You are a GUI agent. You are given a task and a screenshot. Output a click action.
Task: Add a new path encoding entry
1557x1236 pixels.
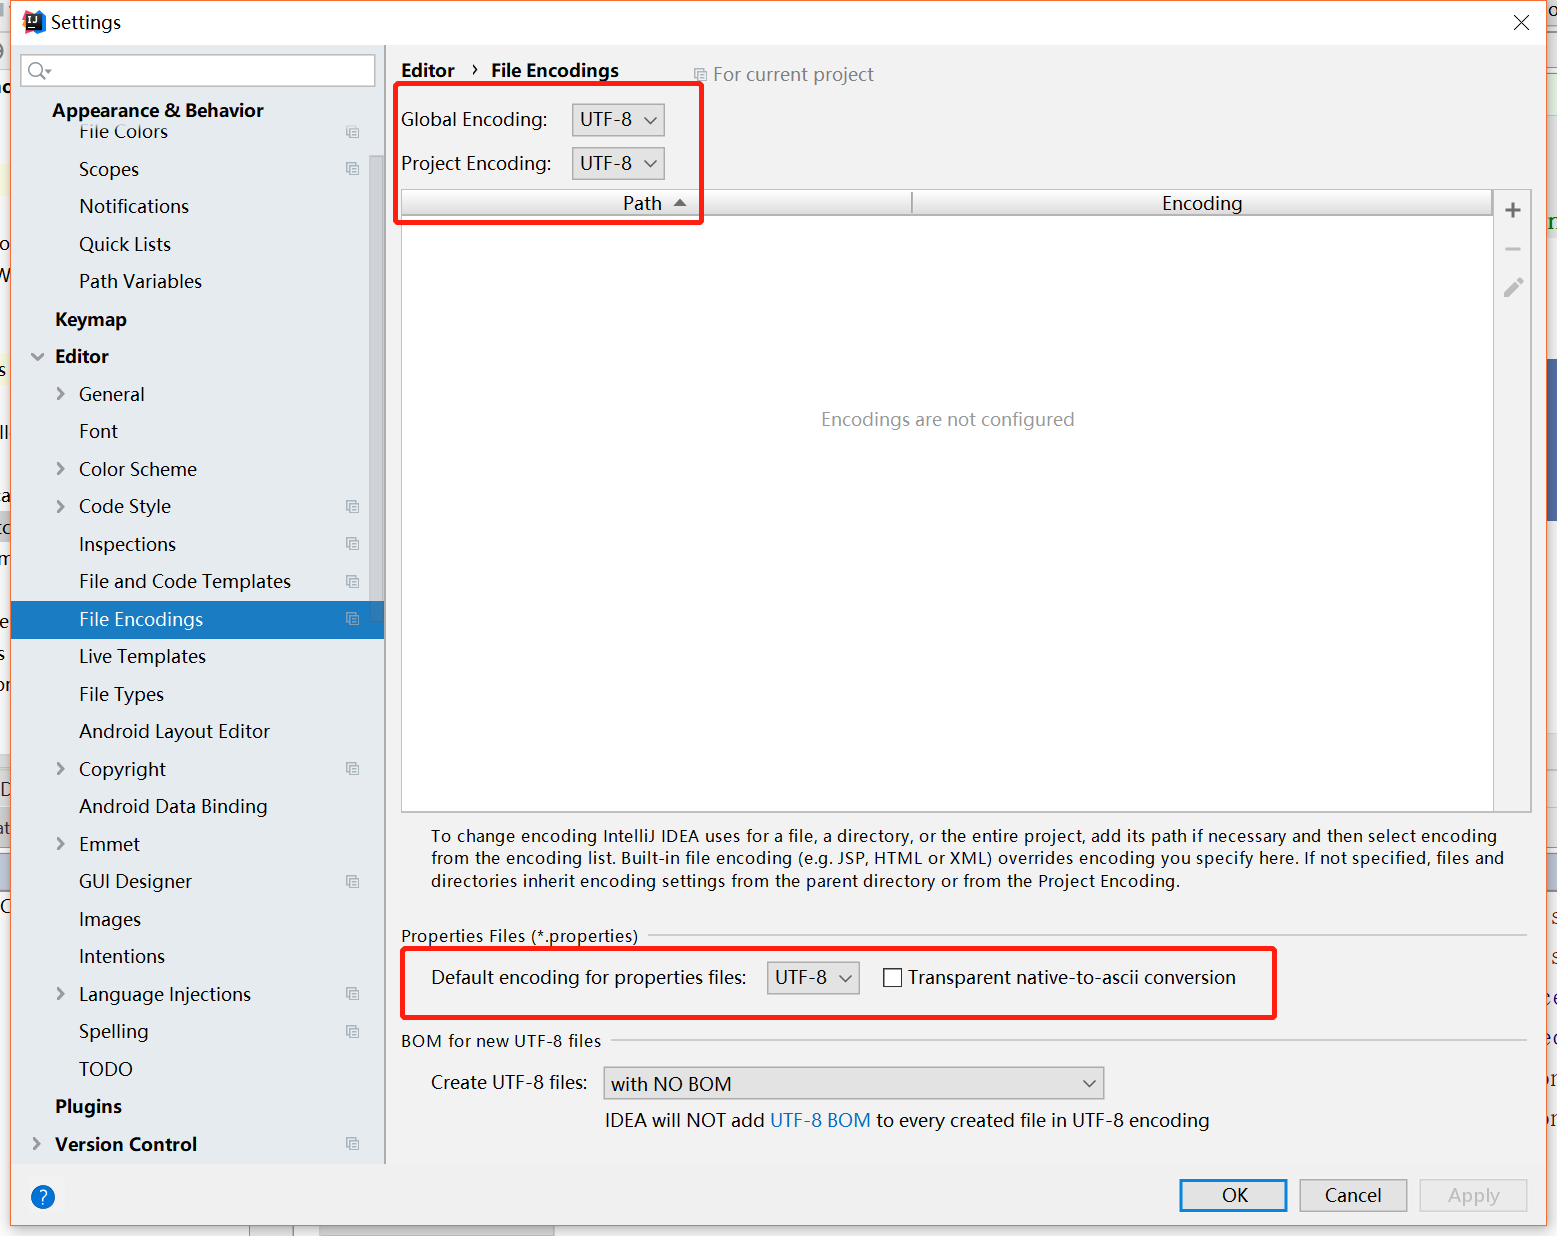(x=1512, y=209)
